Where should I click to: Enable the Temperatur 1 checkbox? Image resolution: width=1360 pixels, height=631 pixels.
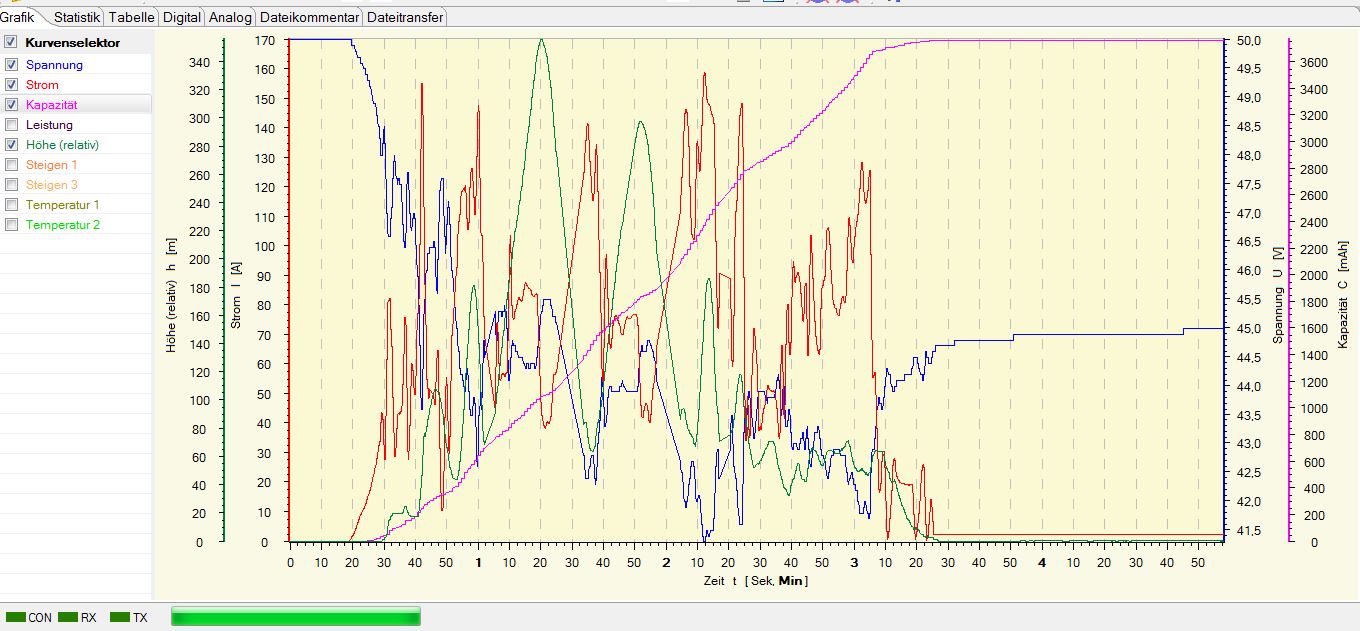click(11, 205)
